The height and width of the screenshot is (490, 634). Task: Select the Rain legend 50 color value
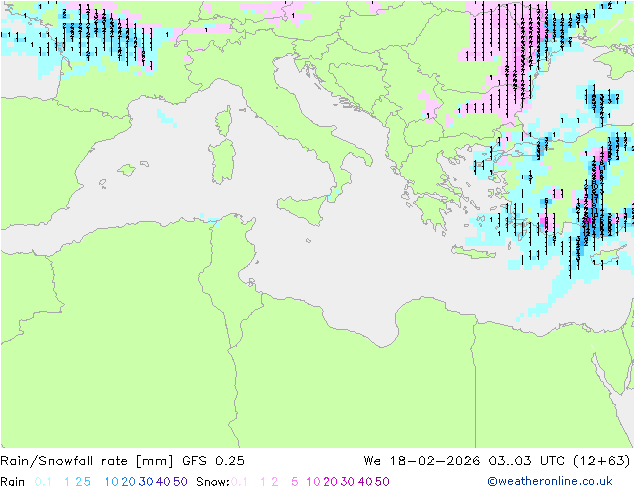tap(180, 482)
